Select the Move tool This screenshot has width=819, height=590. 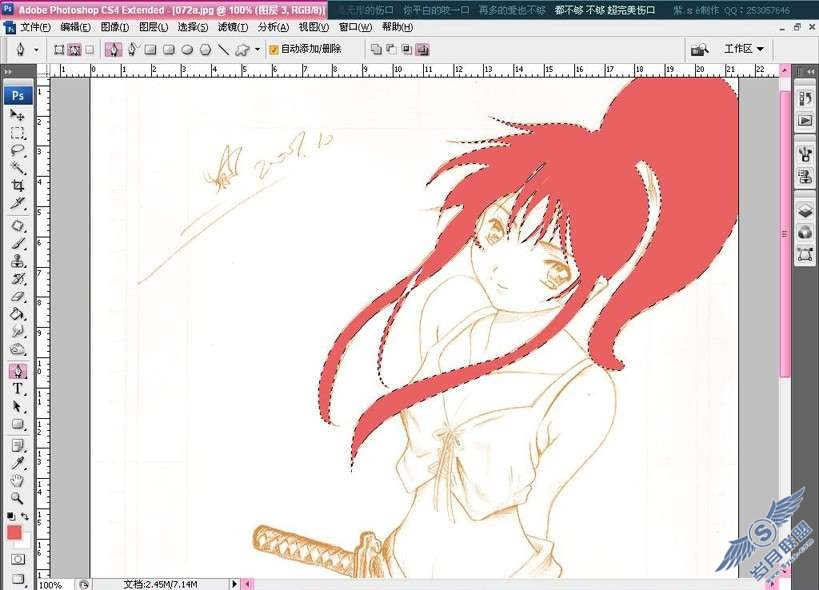tap(17, 114)
